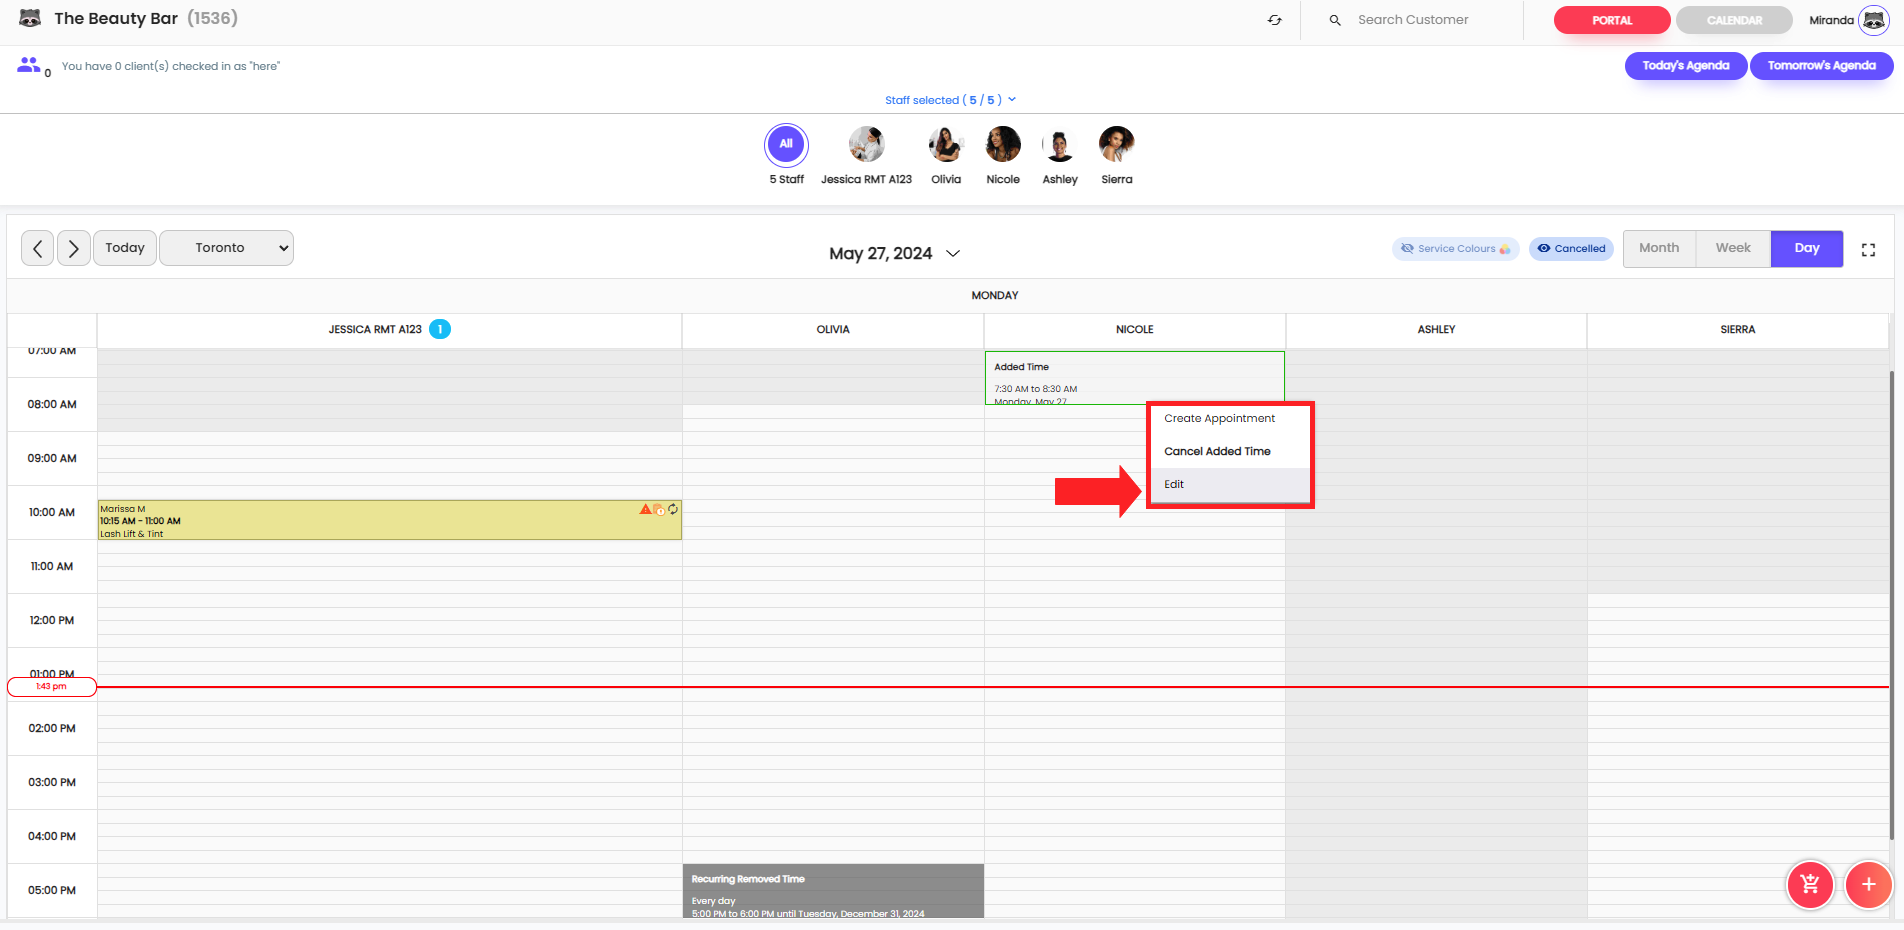This screenshot has width=1904, height=930.
Task: Click the 12:00 PM time label
Action: pyautogui.click(x=52, y=620)
